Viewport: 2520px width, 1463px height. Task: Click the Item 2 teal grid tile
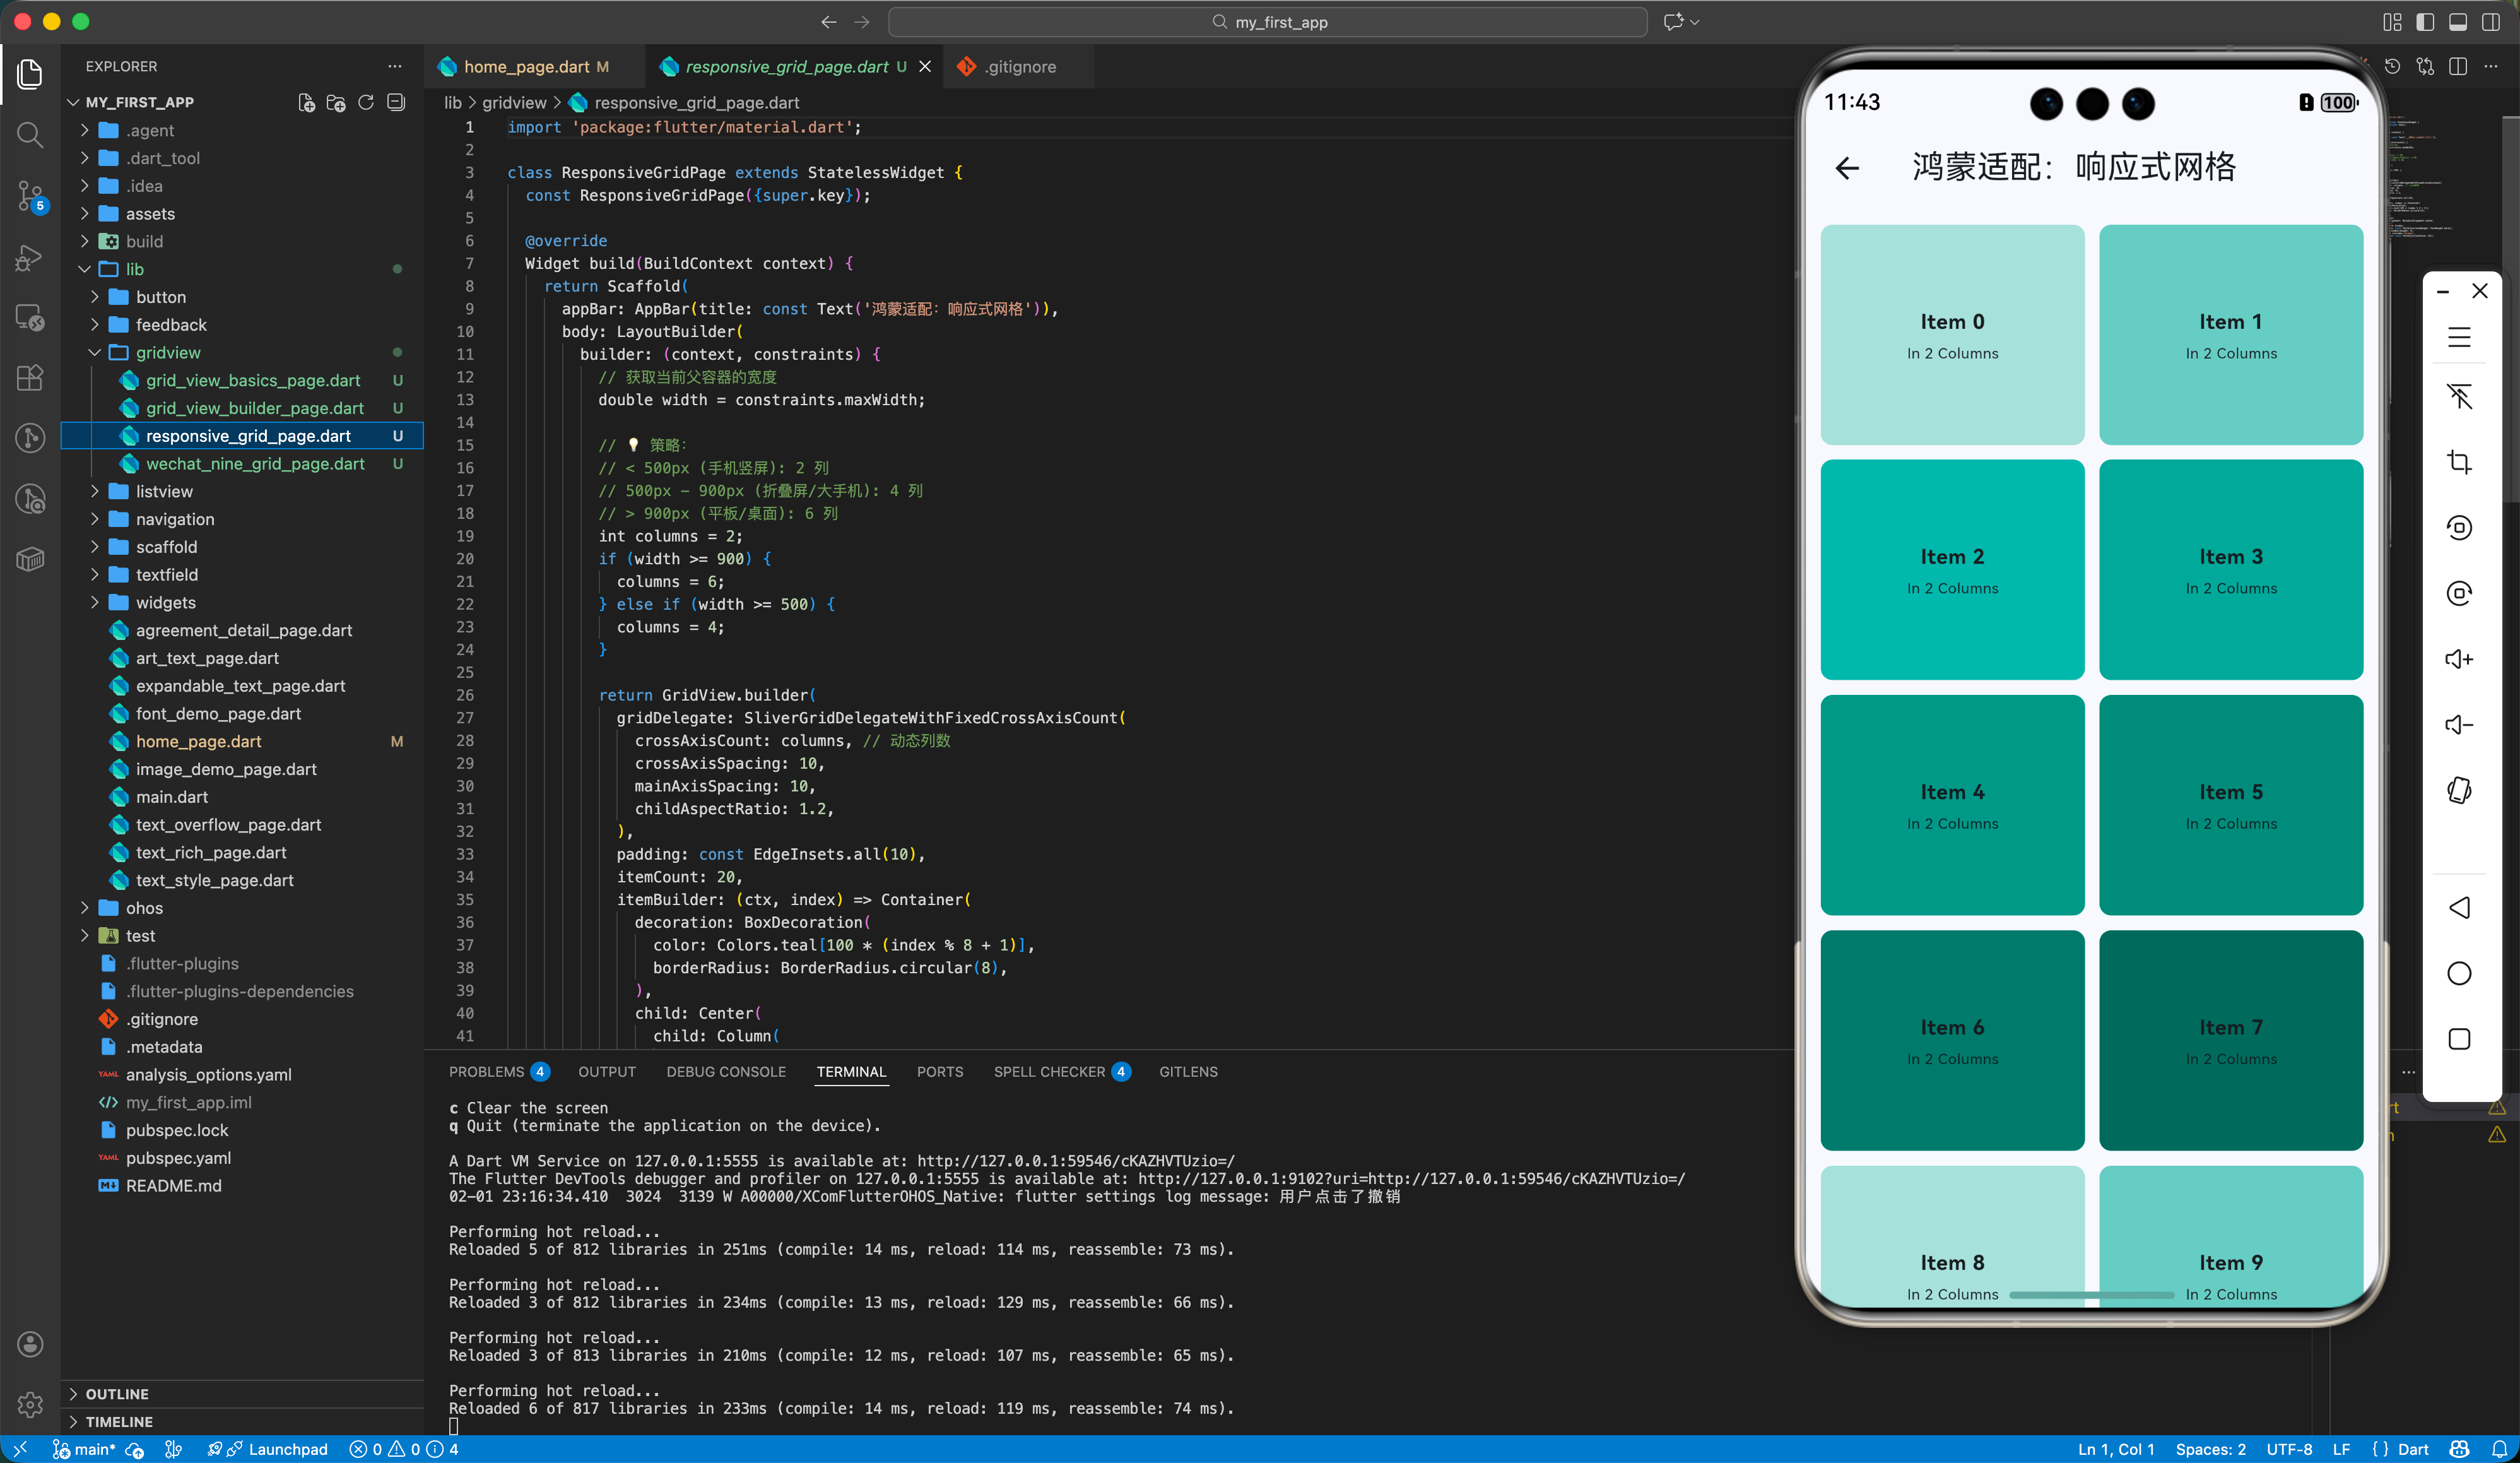click(1952, 569)
